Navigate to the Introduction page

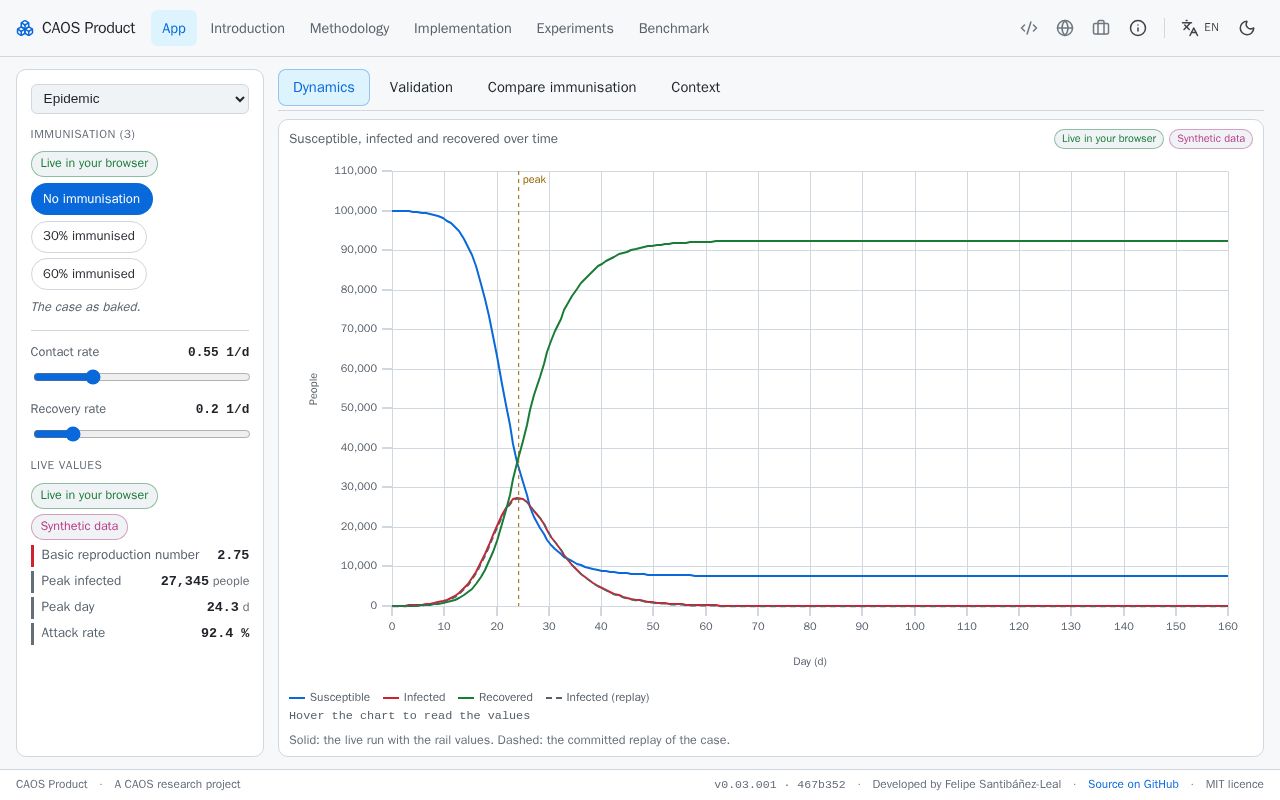(248, 28)
